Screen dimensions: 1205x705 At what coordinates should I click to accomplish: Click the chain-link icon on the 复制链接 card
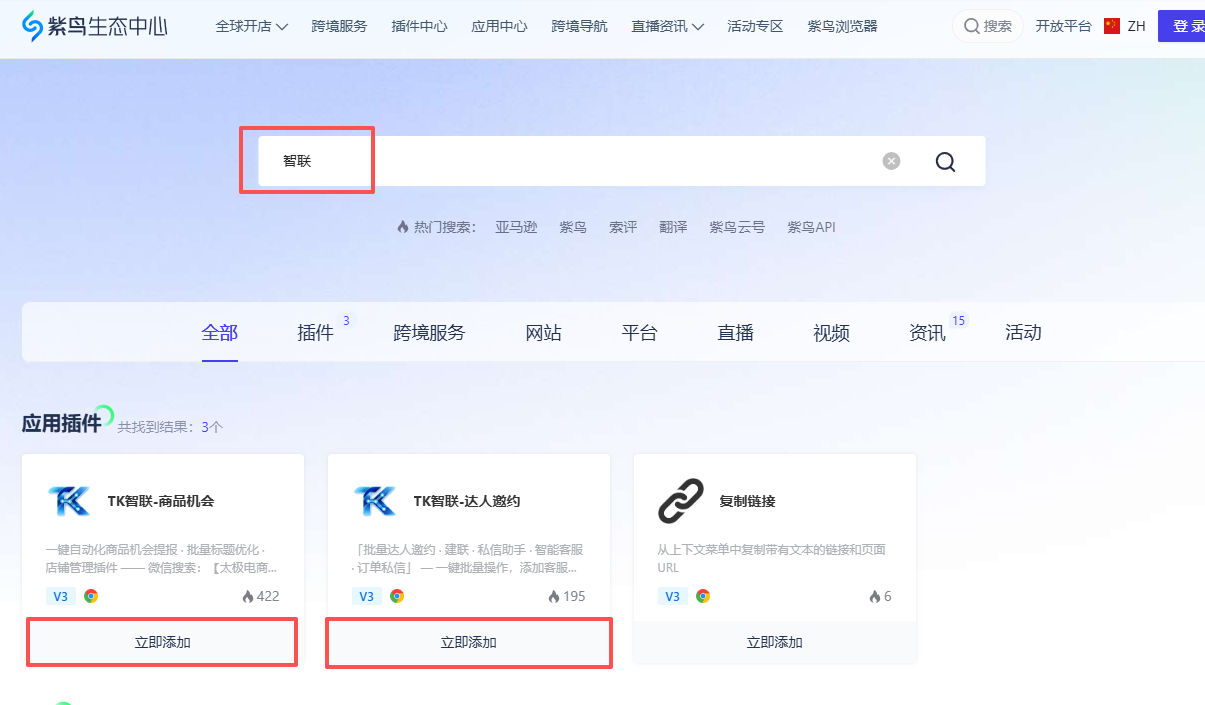point(682,501)
